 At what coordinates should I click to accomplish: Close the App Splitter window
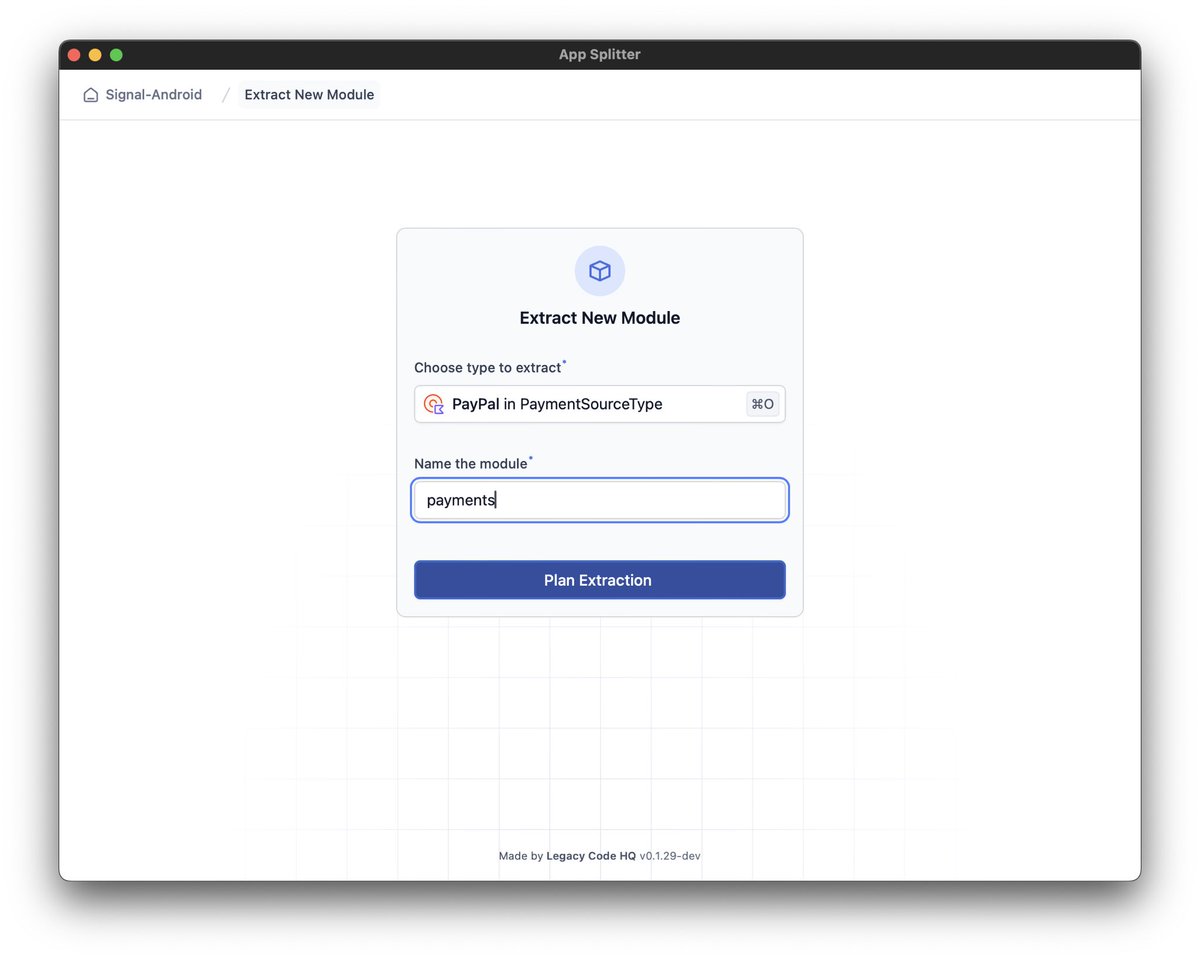(74, 55)
